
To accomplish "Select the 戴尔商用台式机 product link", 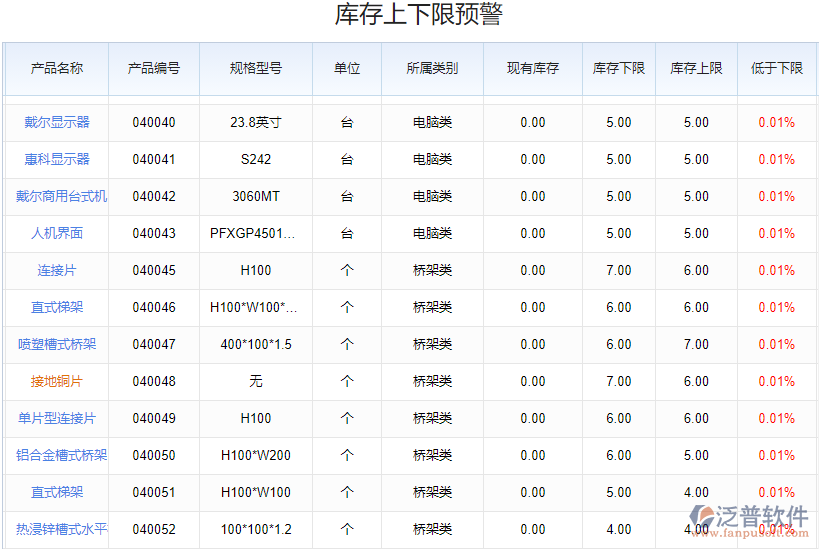I will [x=61, y=196].
